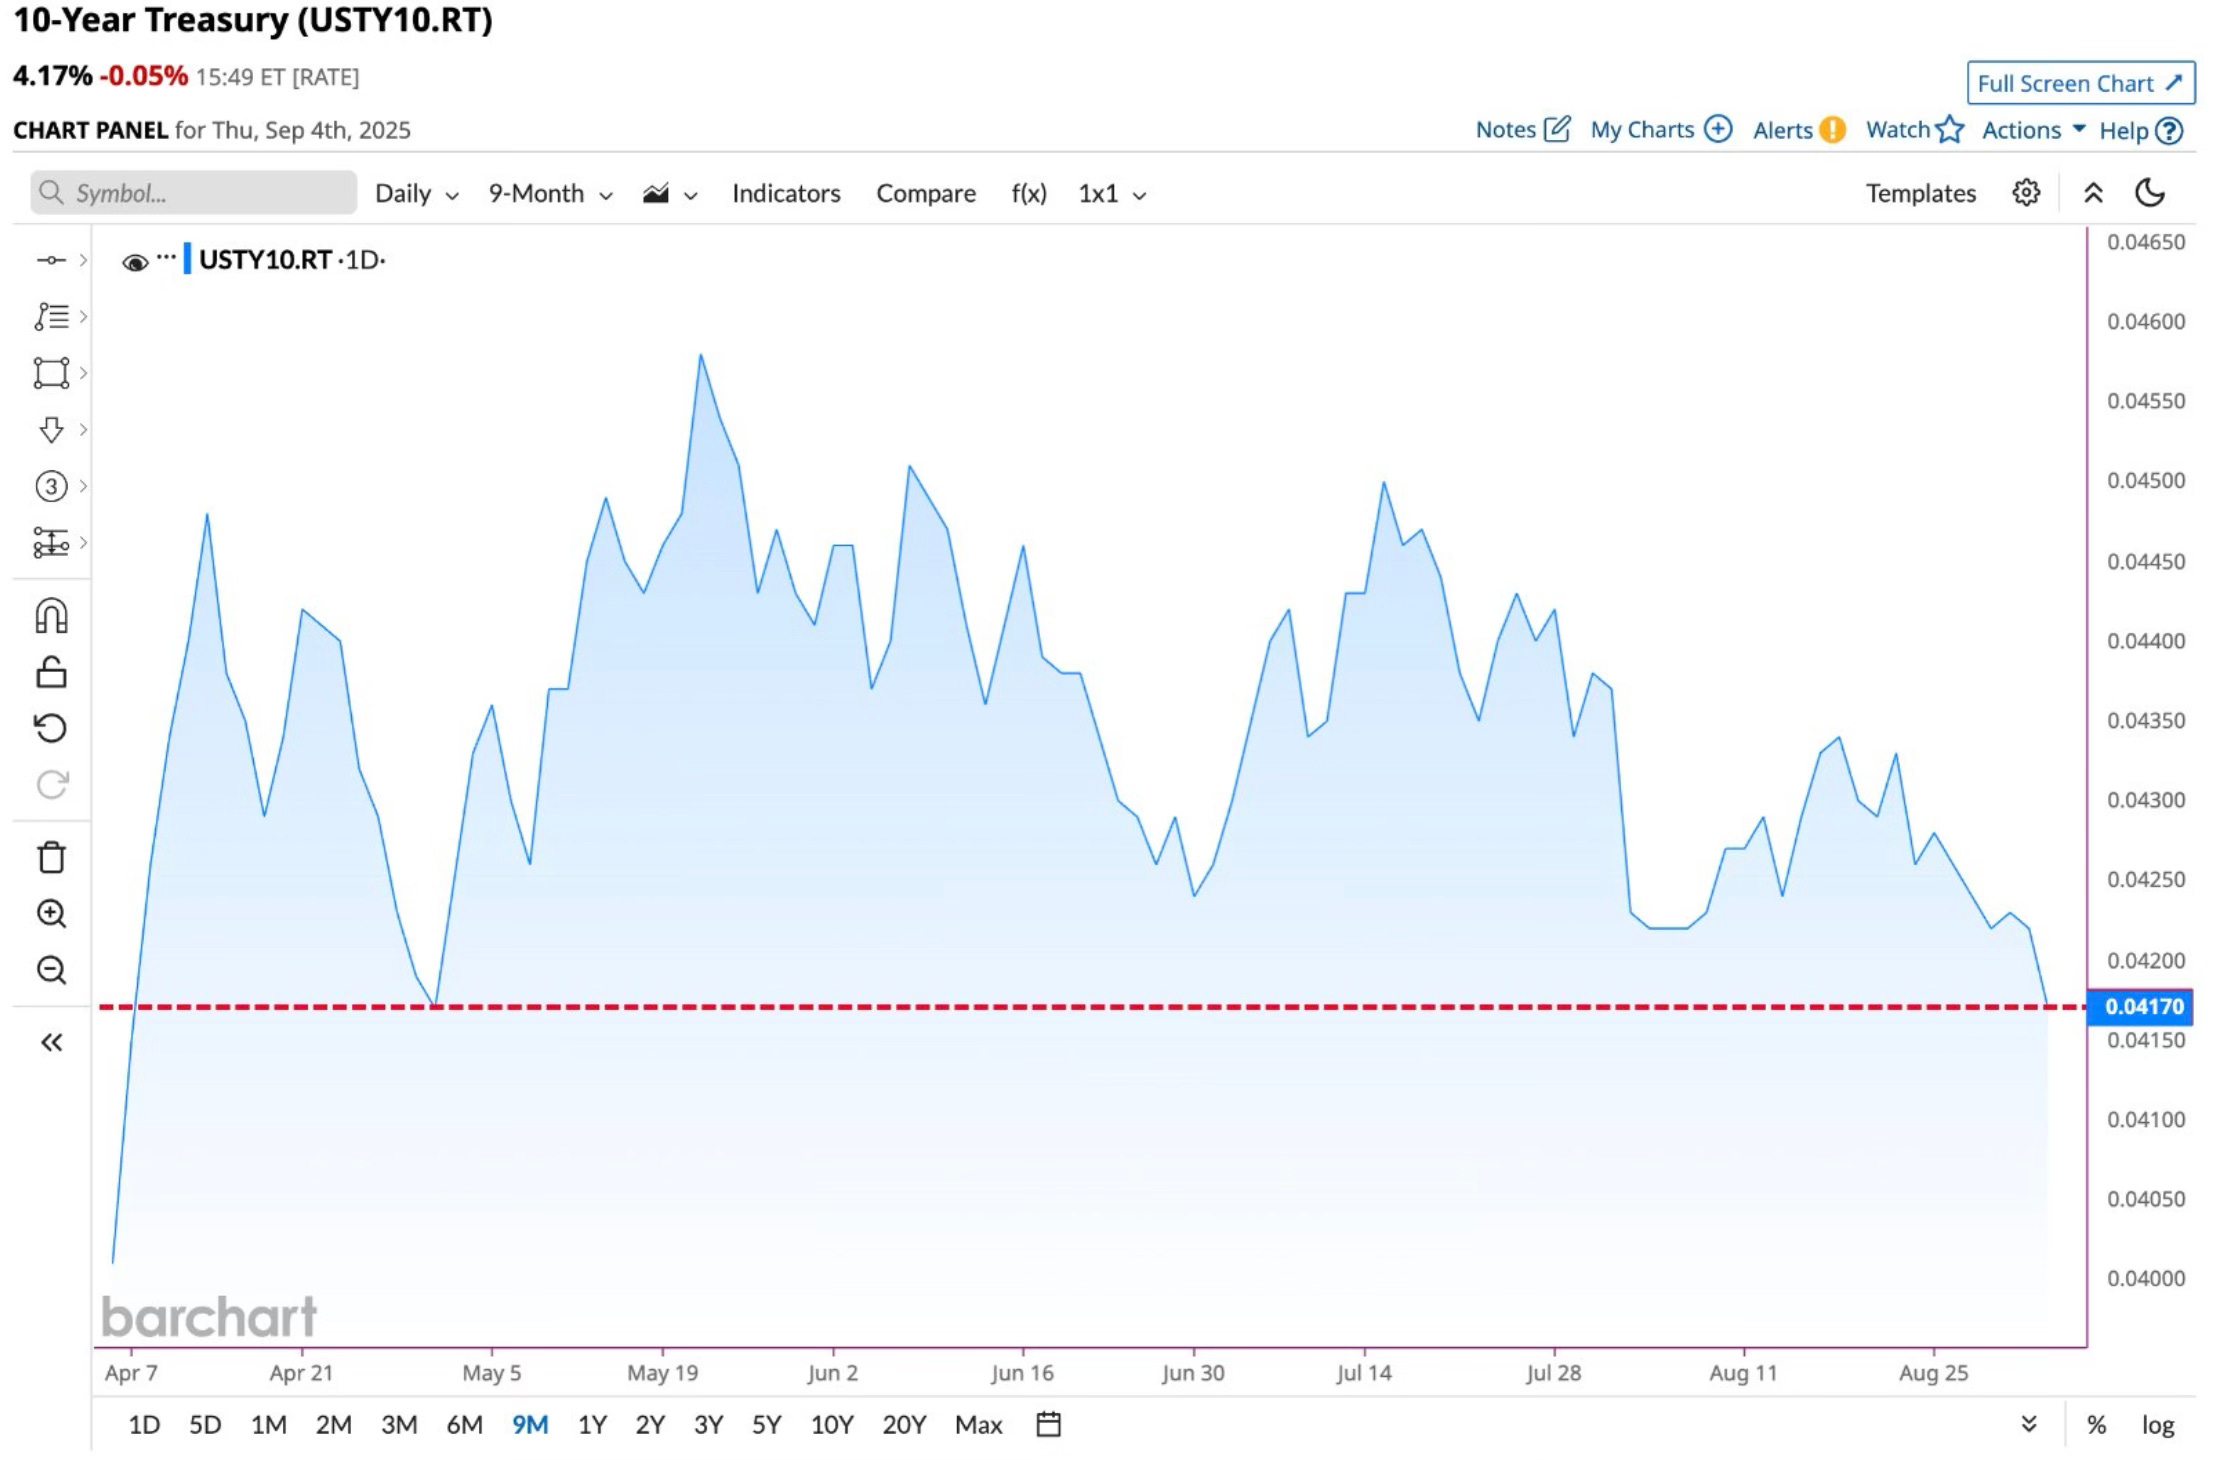
Task: Open the Indicators menu
Action: pos(786,193)
